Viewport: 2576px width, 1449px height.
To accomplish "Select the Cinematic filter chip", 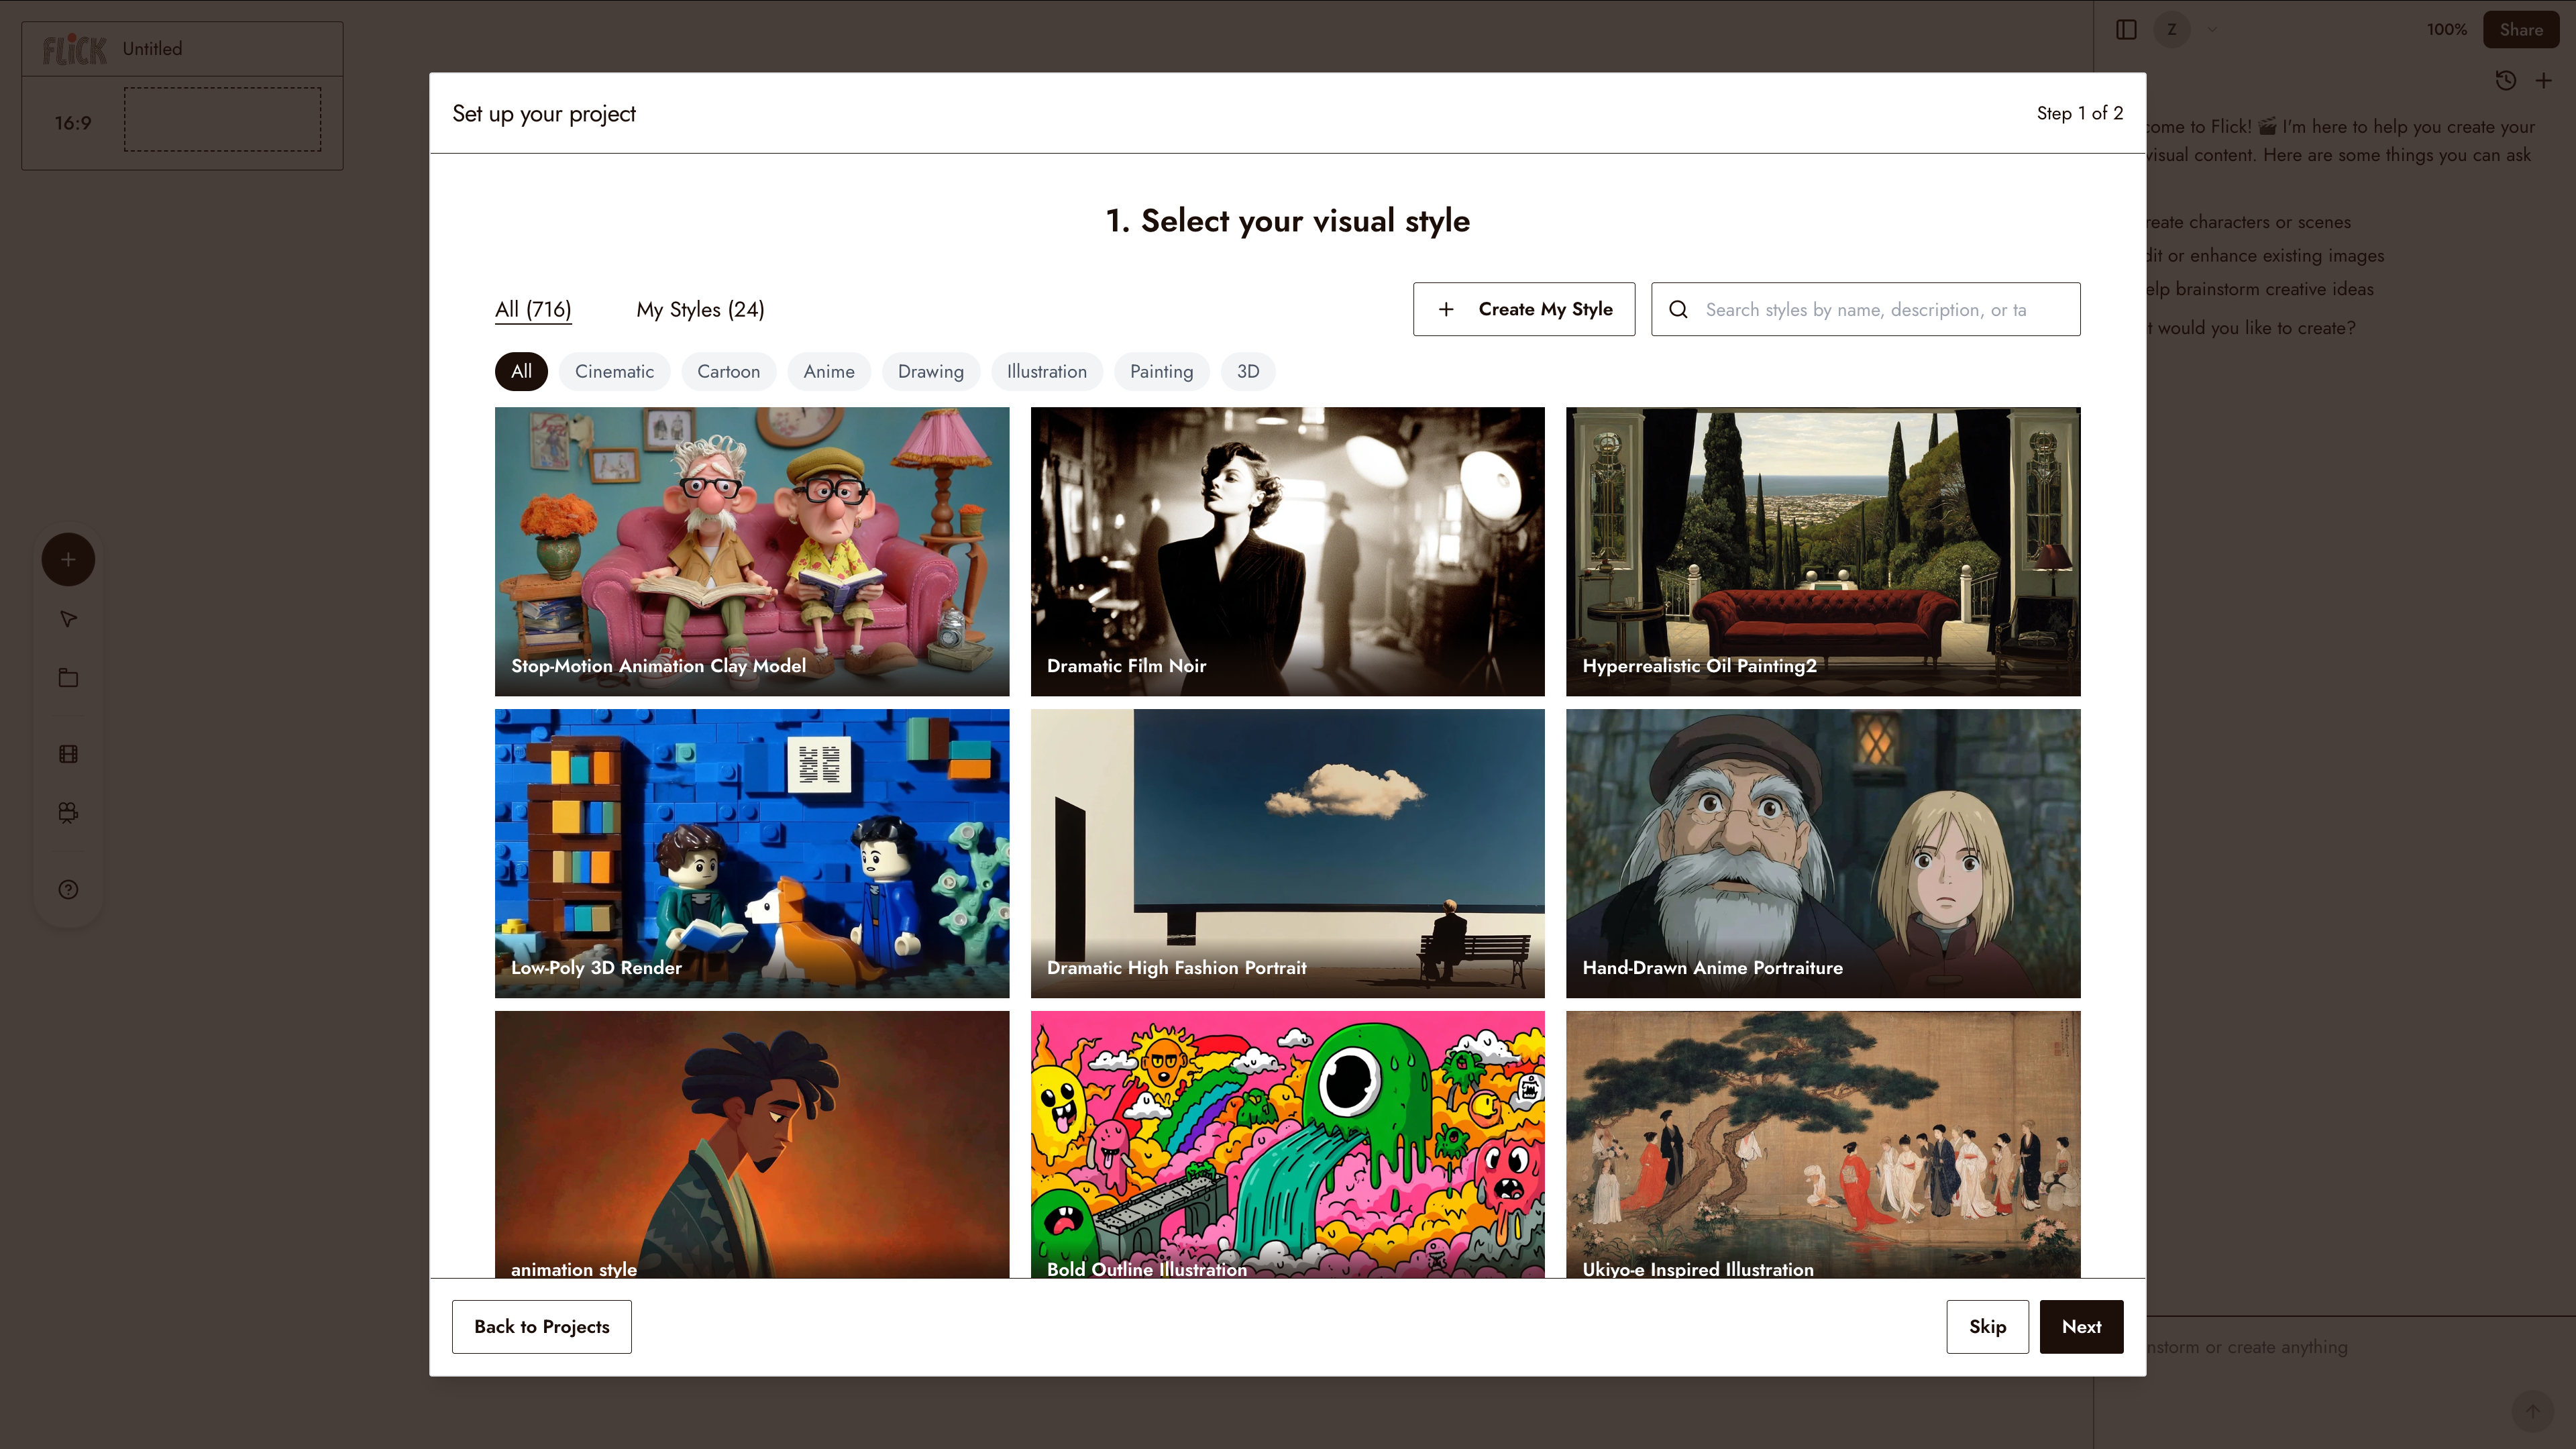I will tap(614, 371).
